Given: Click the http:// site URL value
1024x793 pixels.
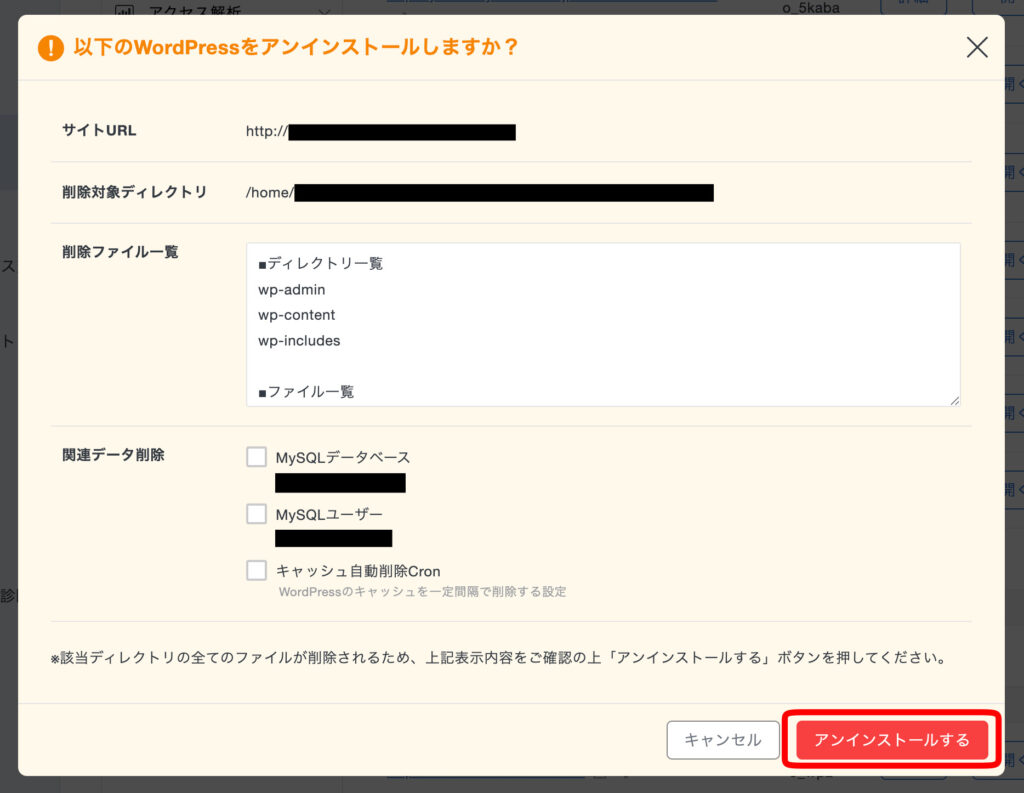Looking at the screenshot, I should [x=267, y=131].
